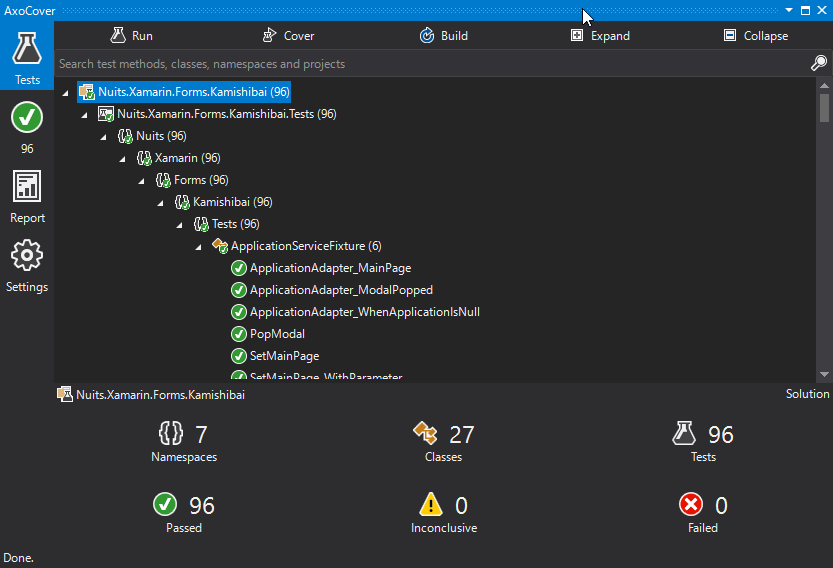Screen dimensions: 833x568
Task: Click the Build button
Action: point(444,36)
